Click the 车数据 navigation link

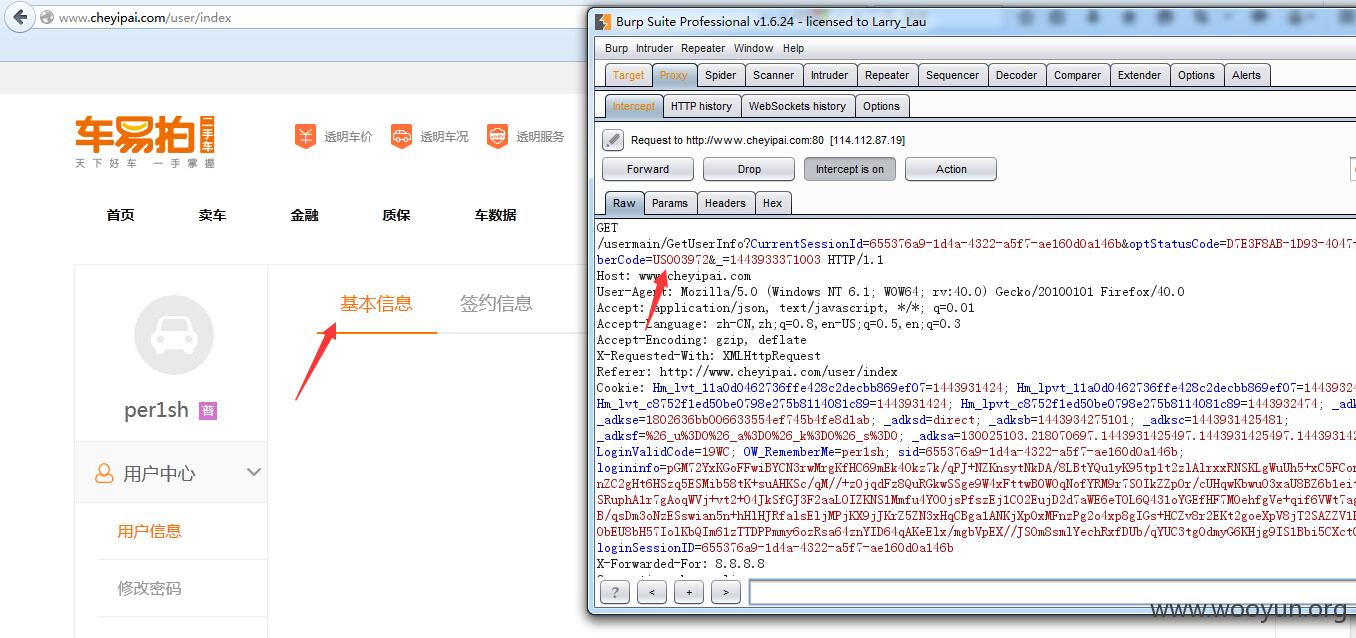(x=495, y=215)
